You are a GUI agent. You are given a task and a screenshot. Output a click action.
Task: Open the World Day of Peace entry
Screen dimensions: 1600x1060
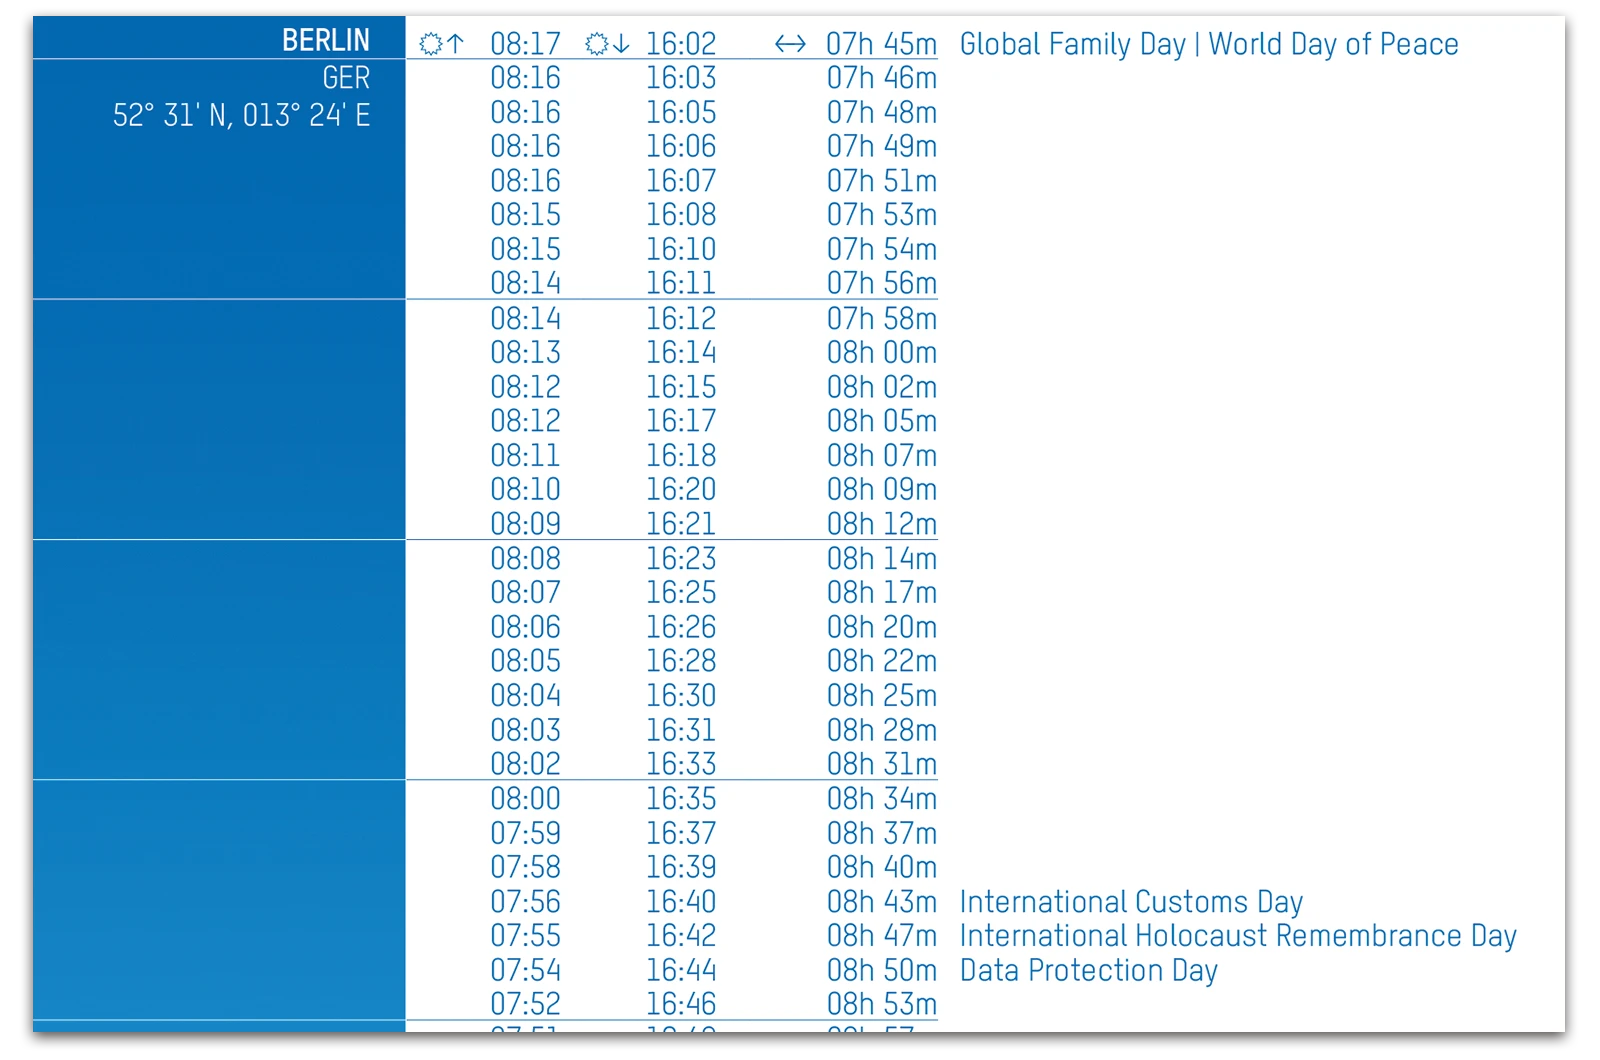[x=1333, y=44]
